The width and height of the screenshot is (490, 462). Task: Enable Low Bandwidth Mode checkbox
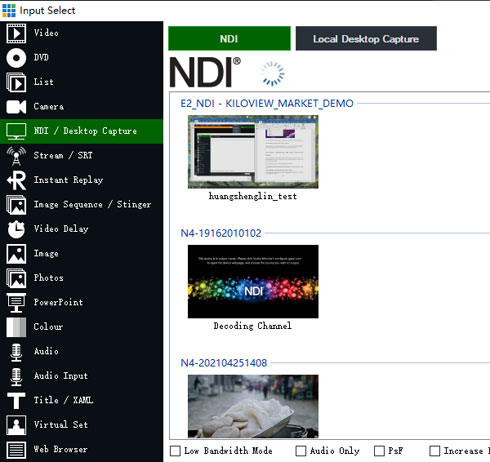point(175,451)
